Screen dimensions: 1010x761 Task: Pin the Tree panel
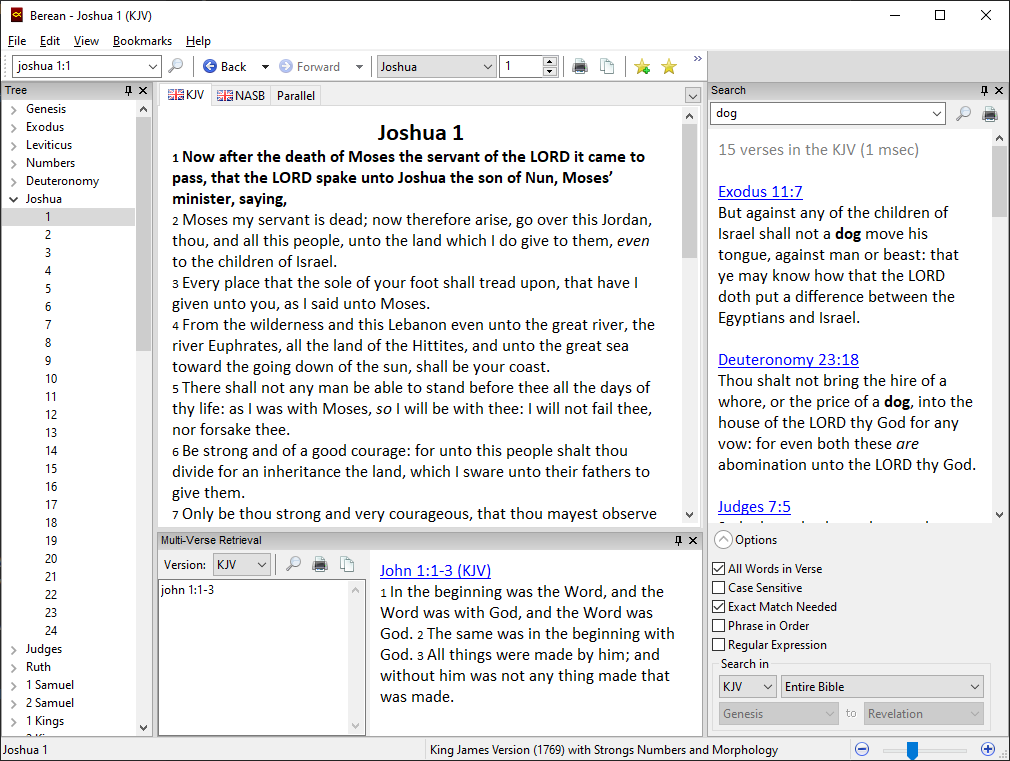[128, 91]
